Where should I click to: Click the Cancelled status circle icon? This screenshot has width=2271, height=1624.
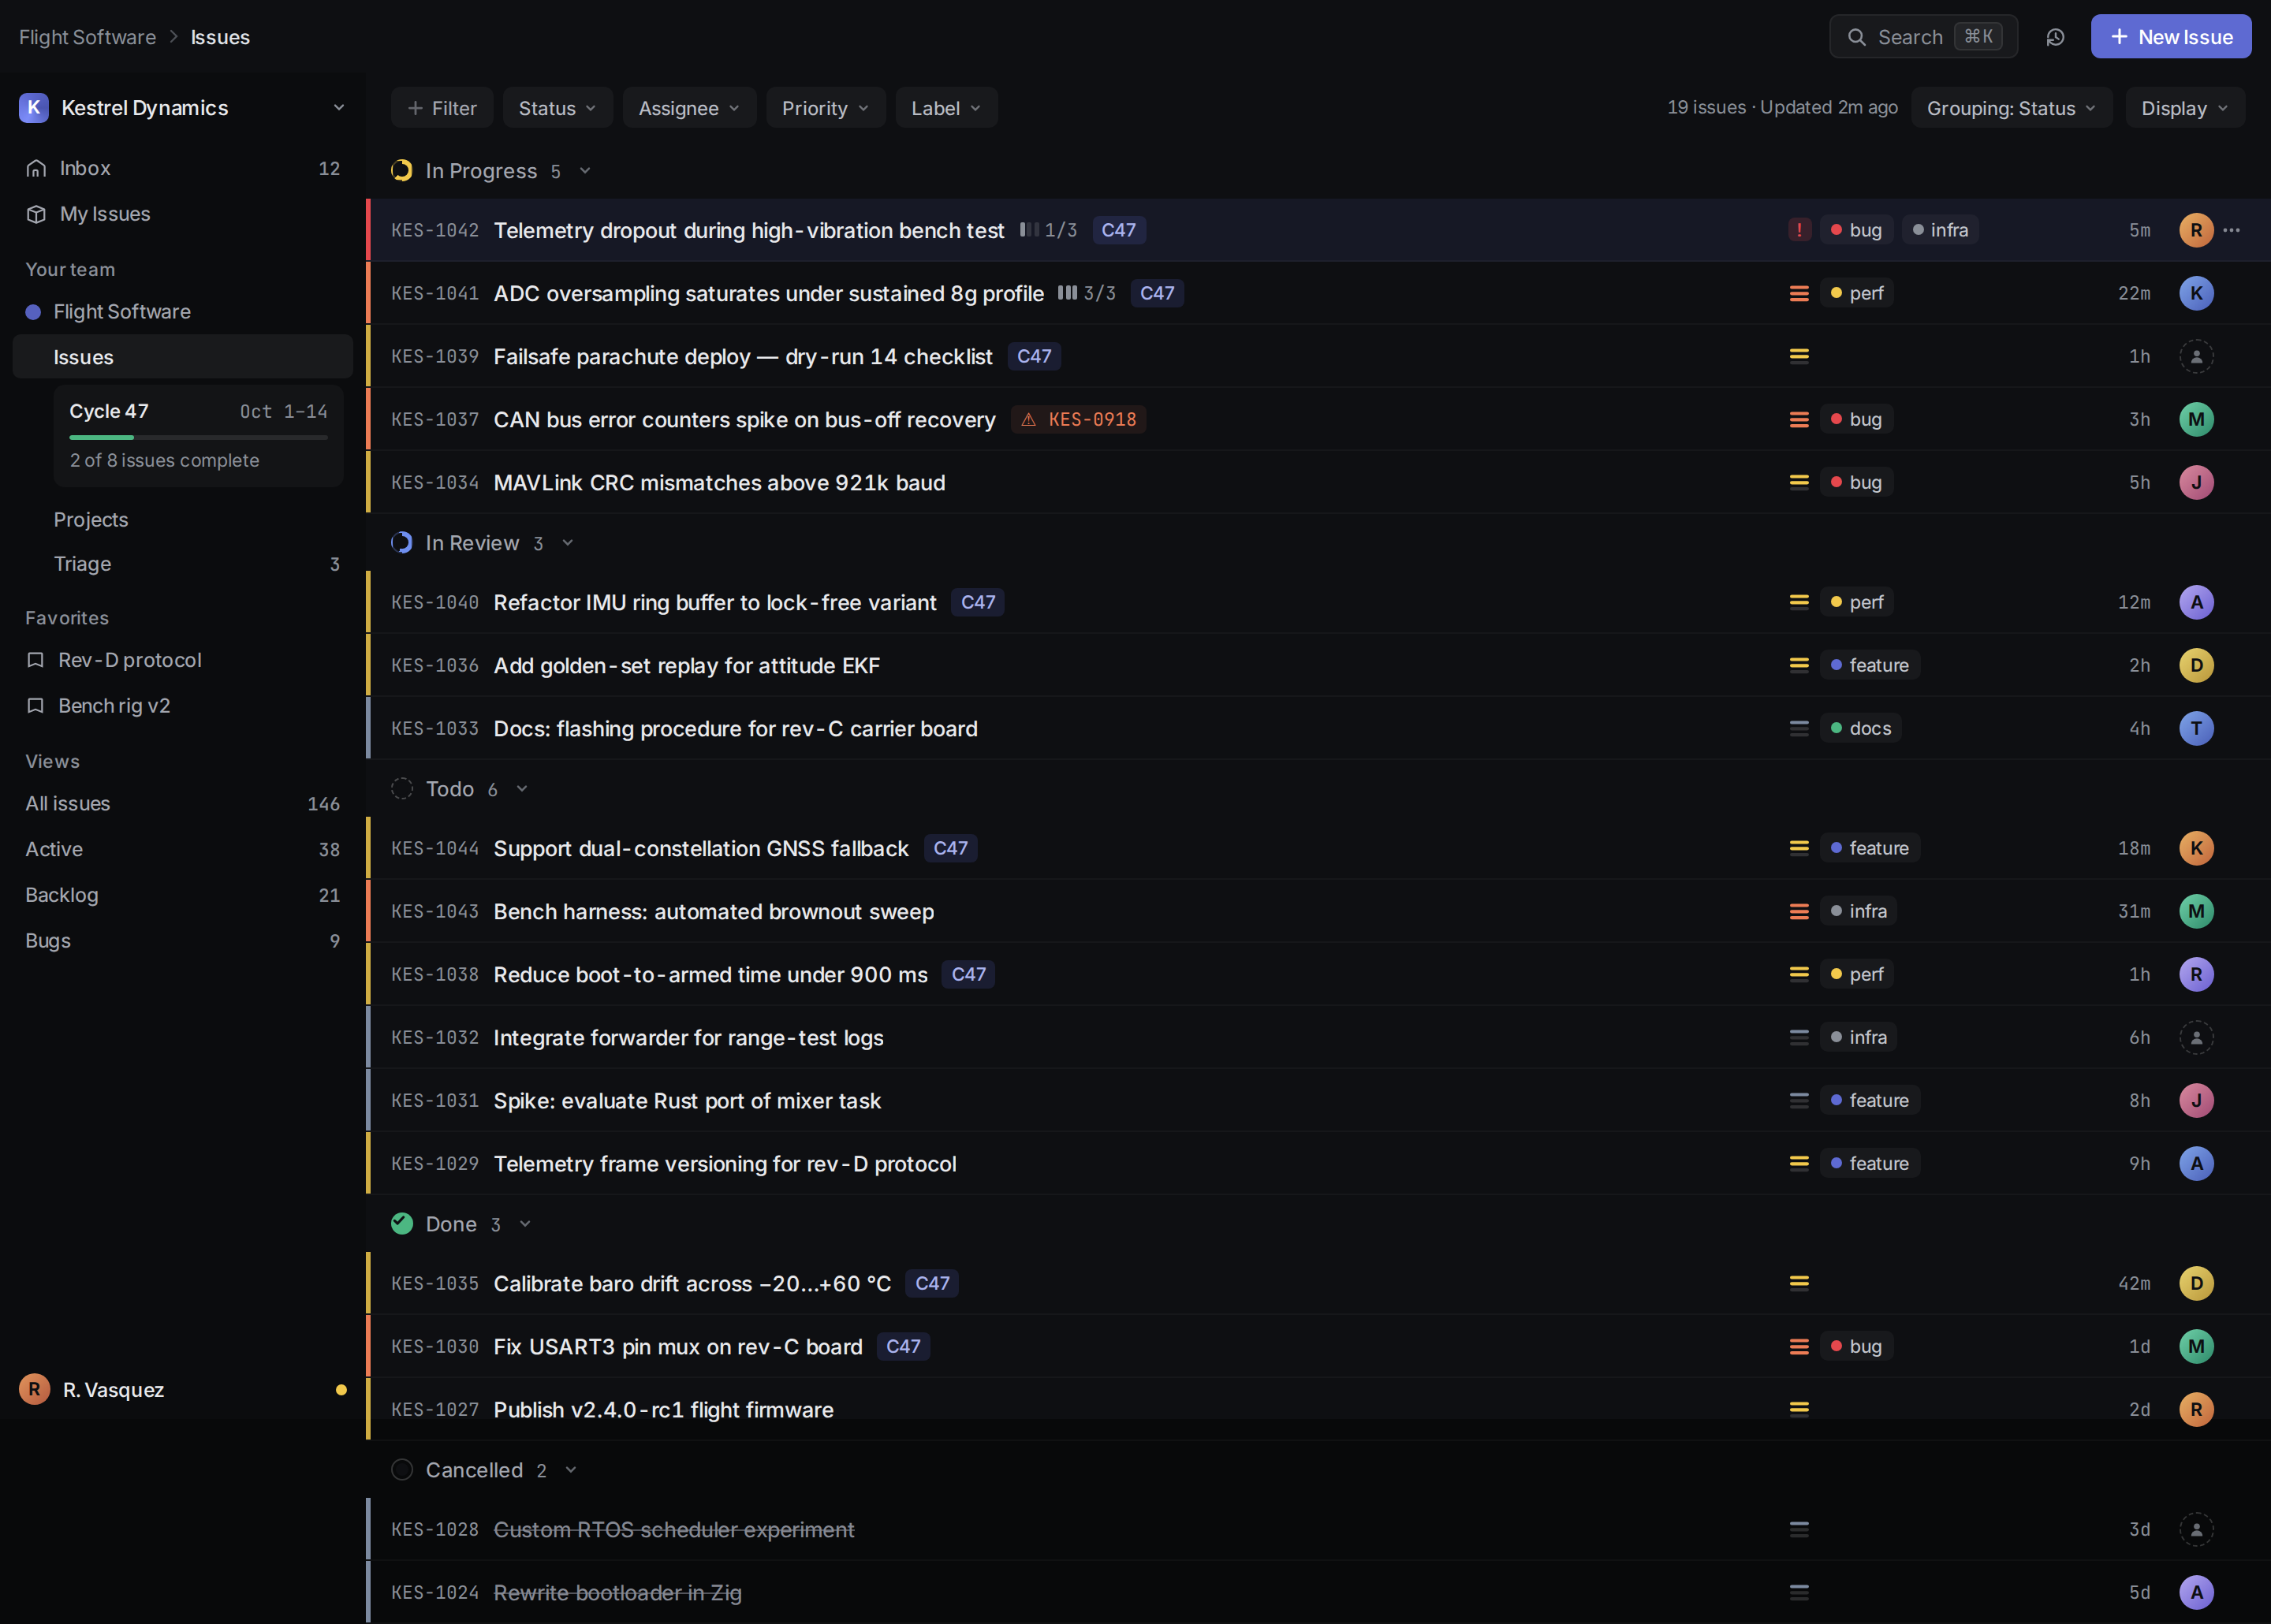(x=402, y=1469)
